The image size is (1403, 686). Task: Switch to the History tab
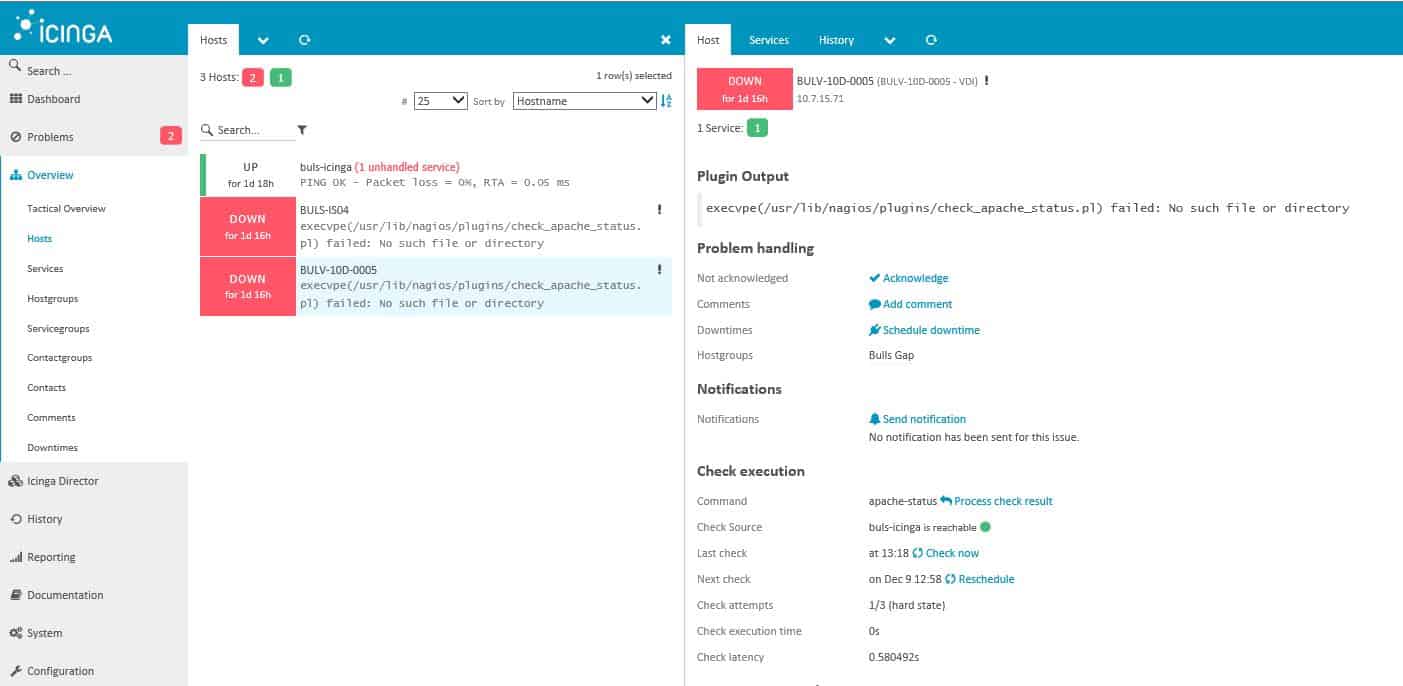tap(836, 40)
